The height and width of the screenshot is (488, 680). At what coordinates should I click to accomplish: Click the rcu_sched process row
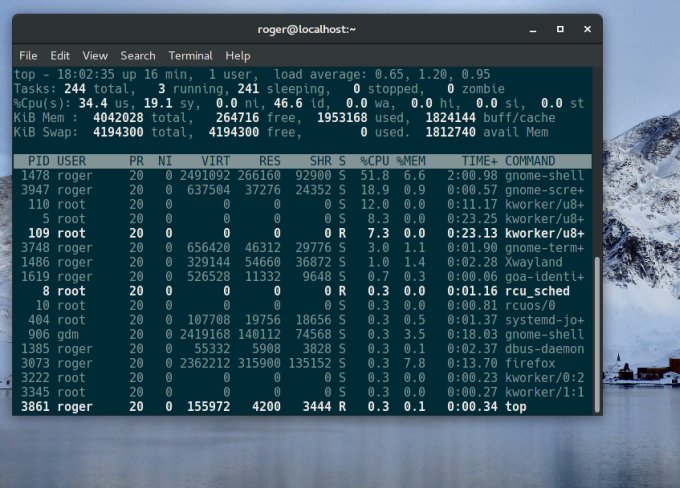300,290
